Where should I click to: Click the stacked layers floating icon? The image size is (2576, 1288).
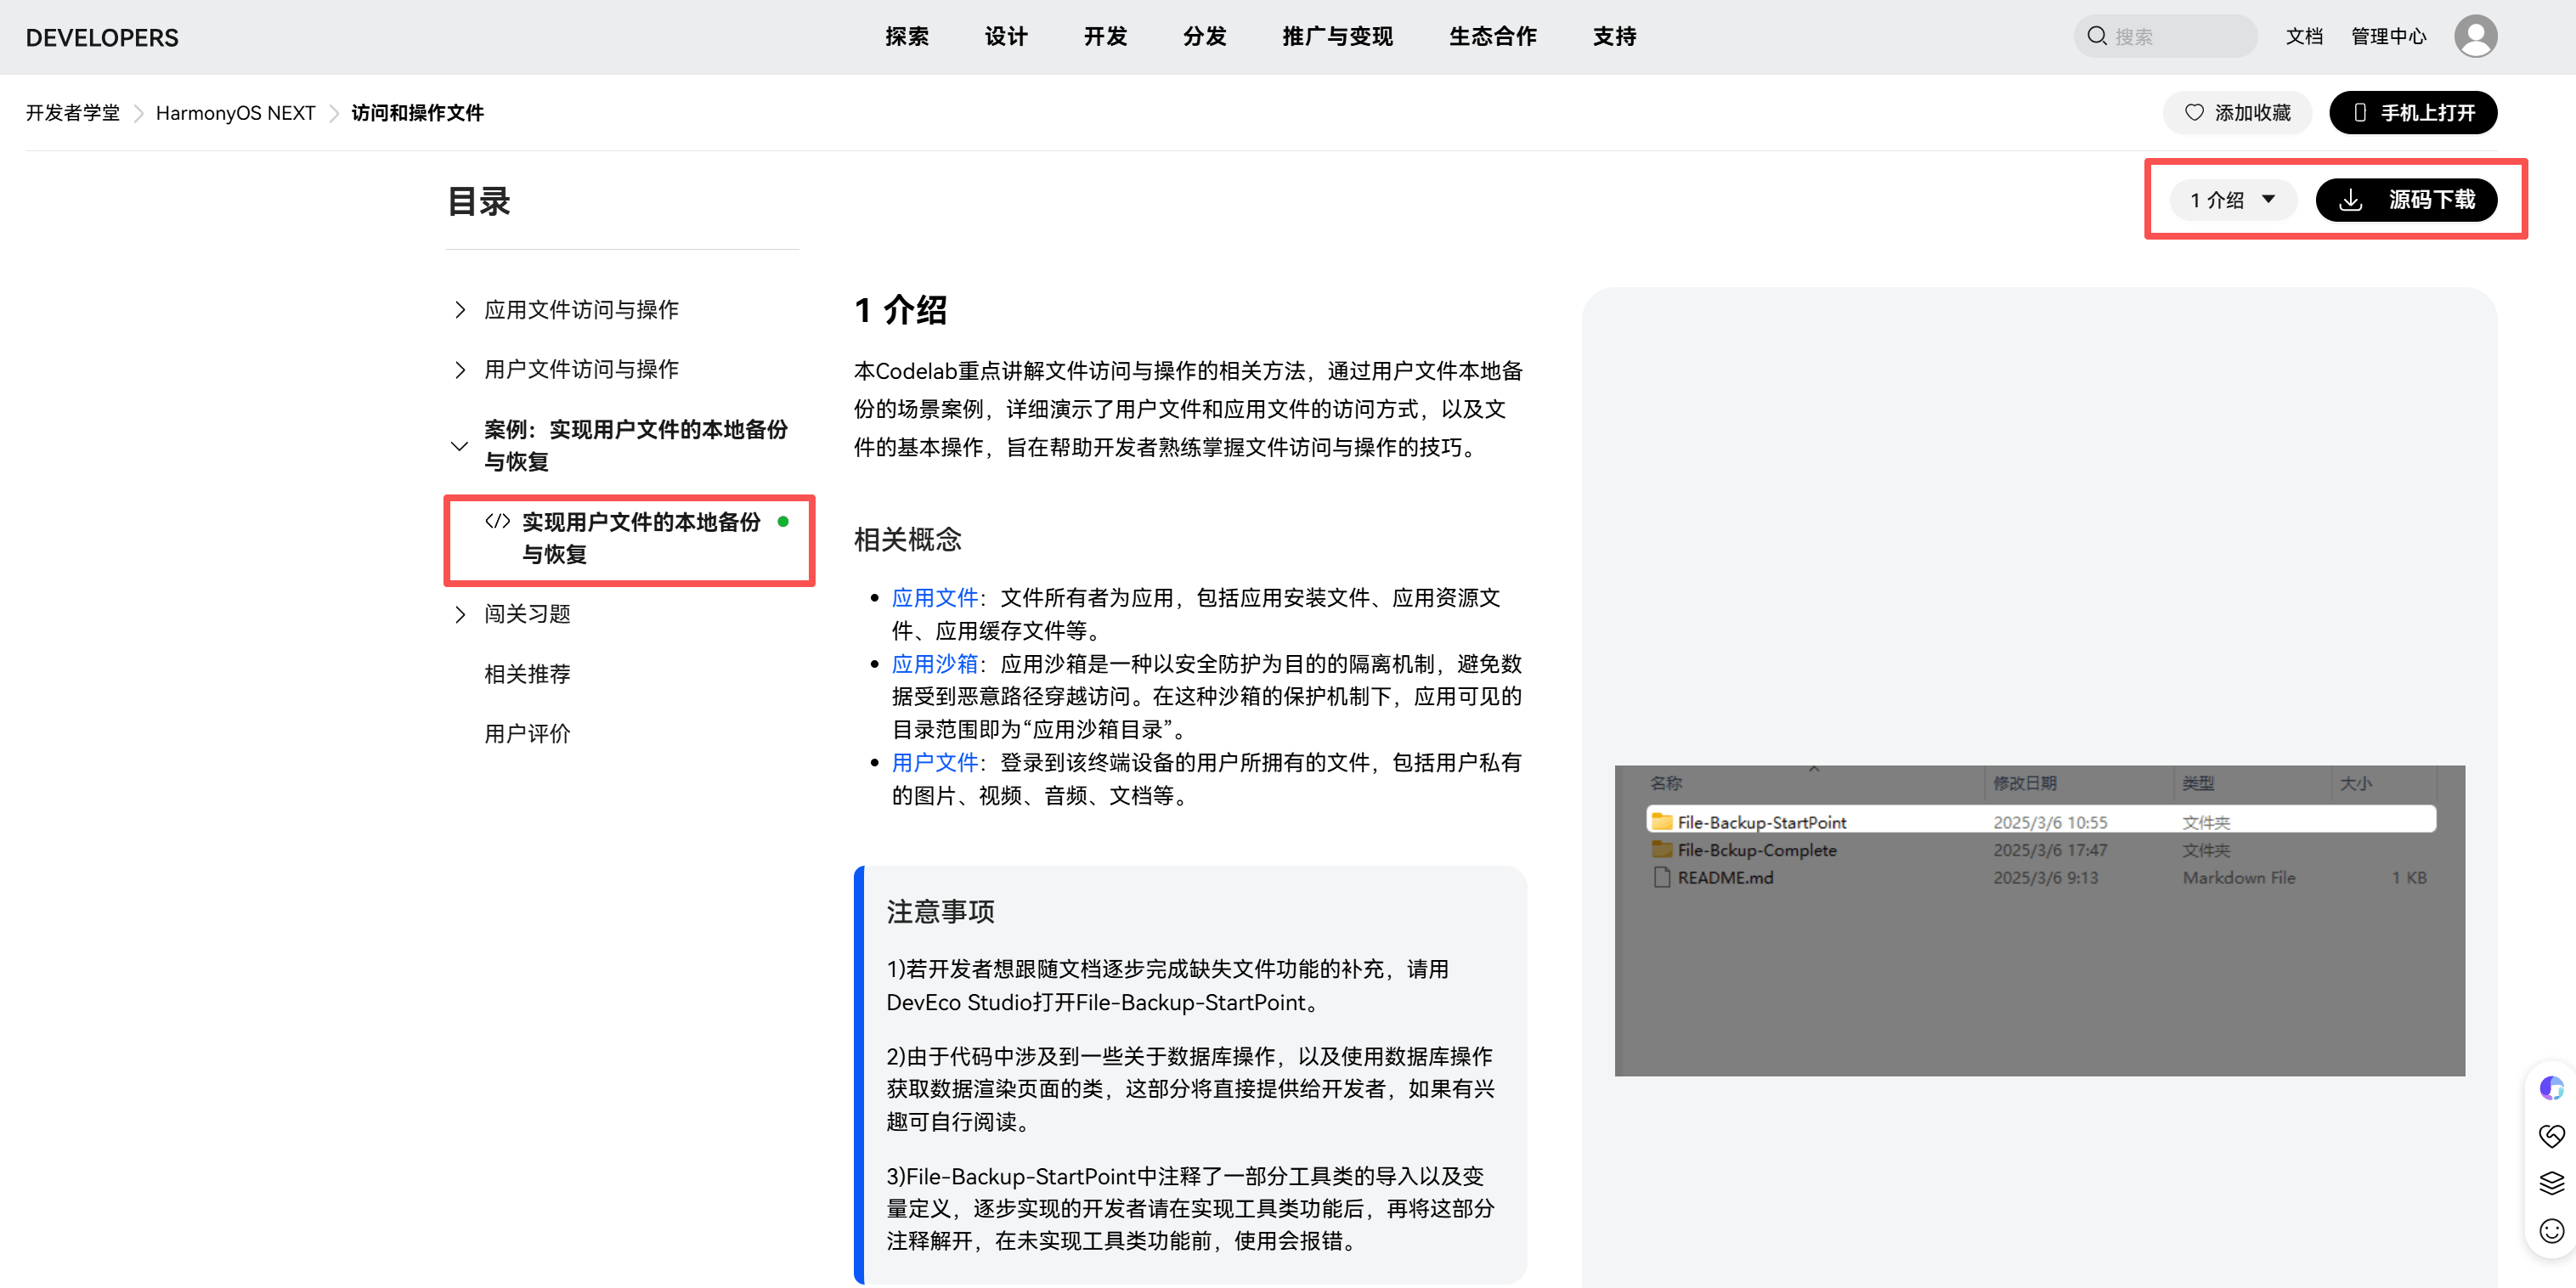coord(2551,1184)
